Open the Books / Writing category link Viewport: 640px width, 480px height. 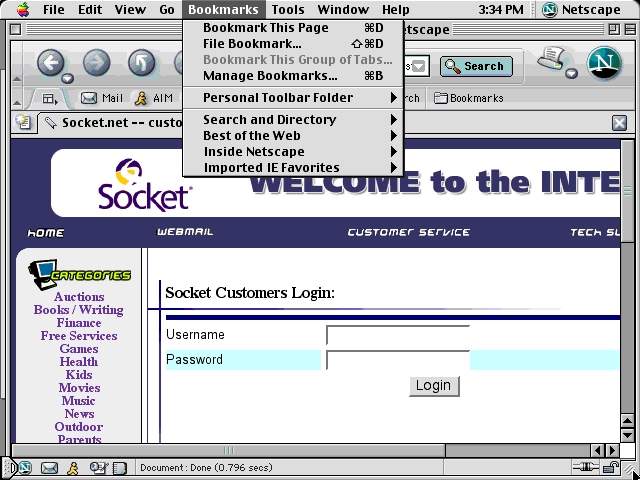tap(78, 310)
